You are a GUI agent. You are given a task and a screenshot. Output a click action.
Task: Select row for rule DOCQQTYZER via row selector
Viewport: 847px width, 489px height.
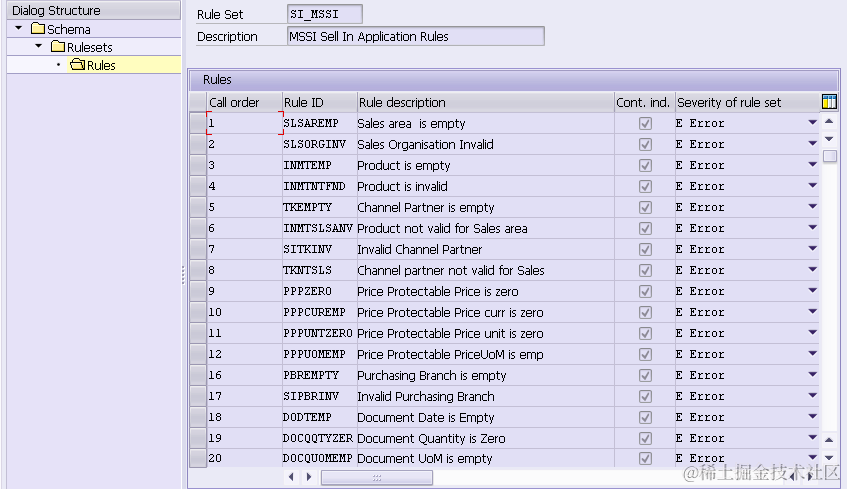(x=198, y=438)
